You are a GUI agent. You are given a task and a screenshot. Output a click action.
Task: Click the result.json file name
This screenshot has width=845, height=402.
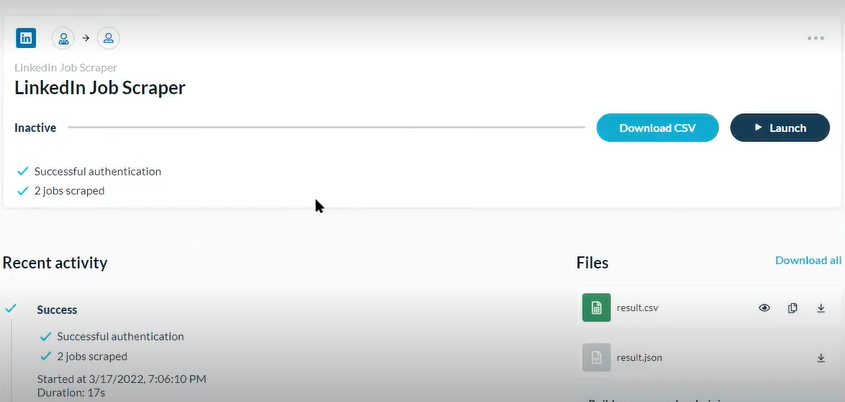pos(640,358)
